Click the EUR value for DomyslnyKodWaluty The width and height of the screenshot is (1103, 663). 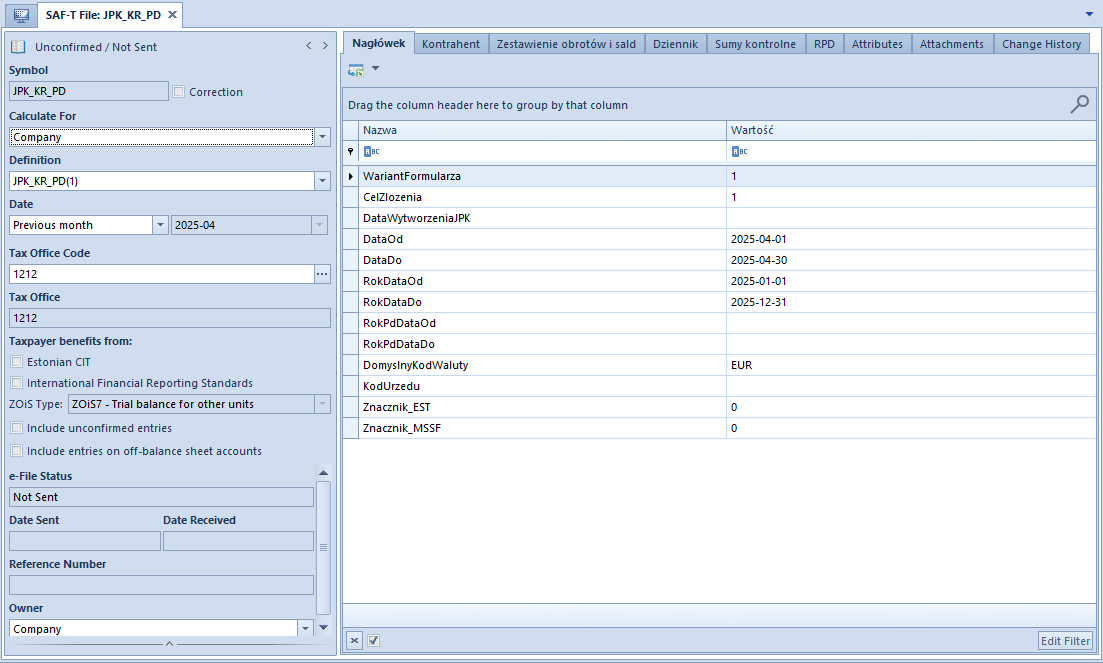click(x=741, y=366)
